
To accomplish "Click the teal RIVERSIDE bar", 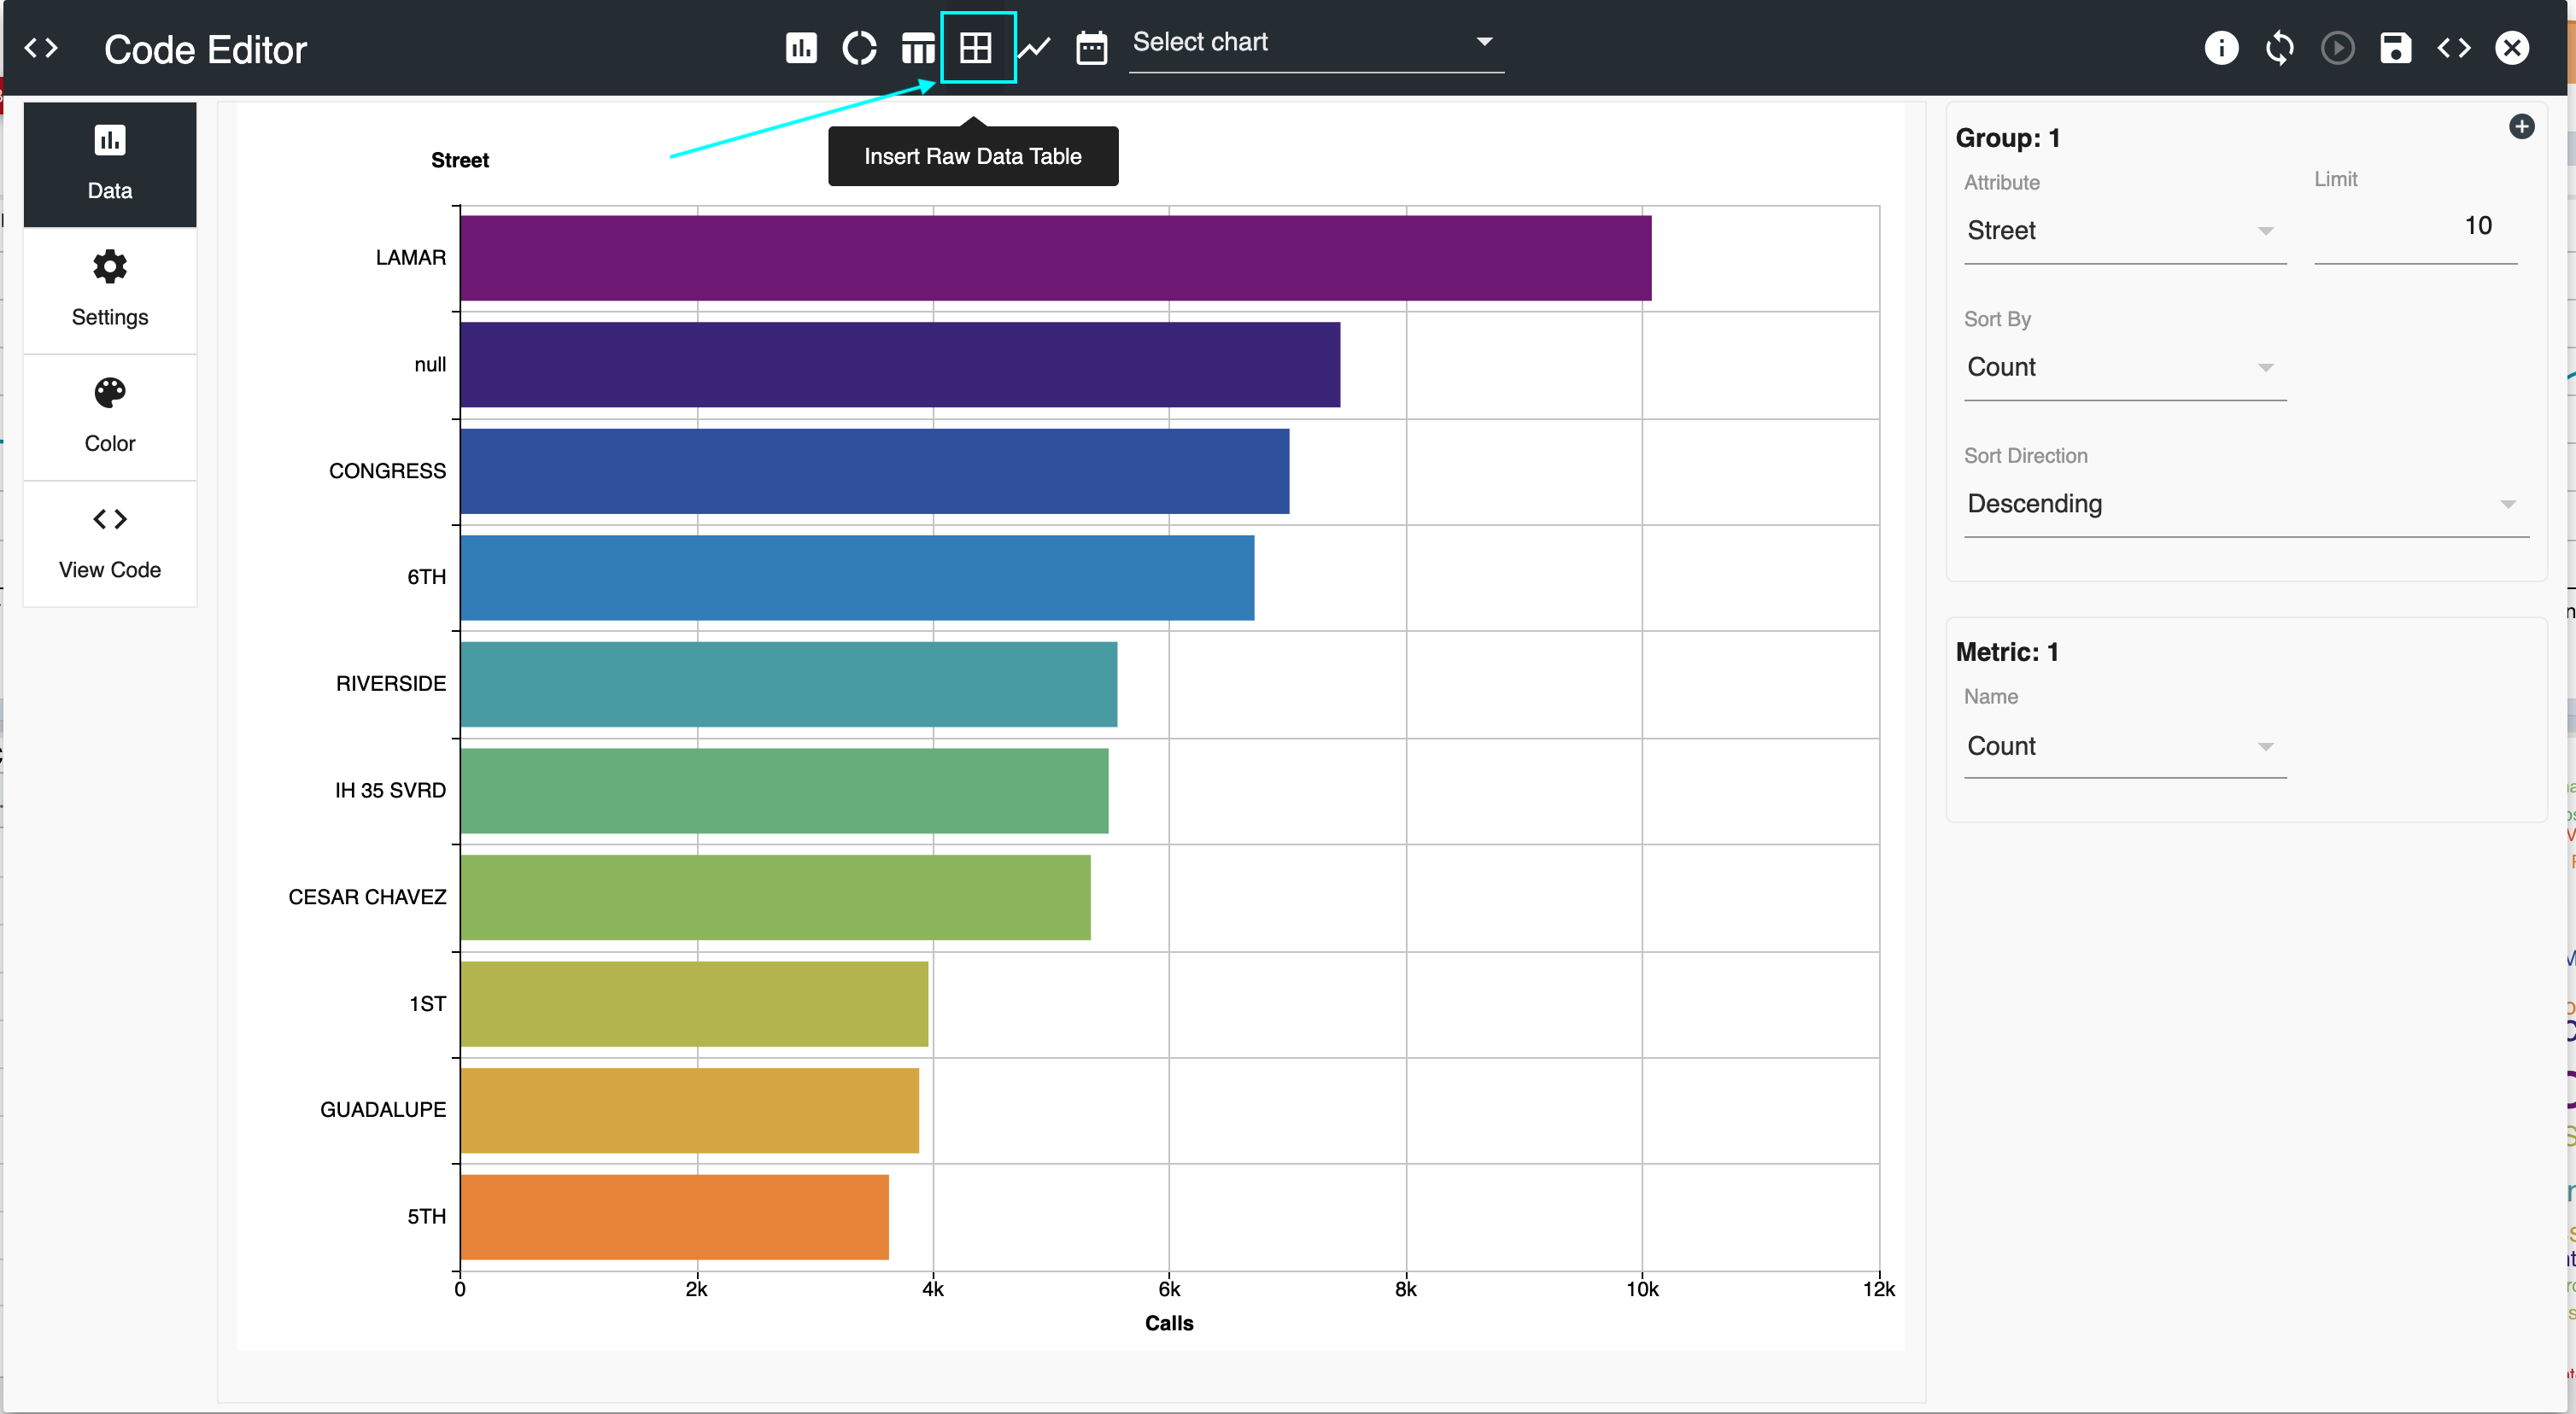I will [788, 684].
